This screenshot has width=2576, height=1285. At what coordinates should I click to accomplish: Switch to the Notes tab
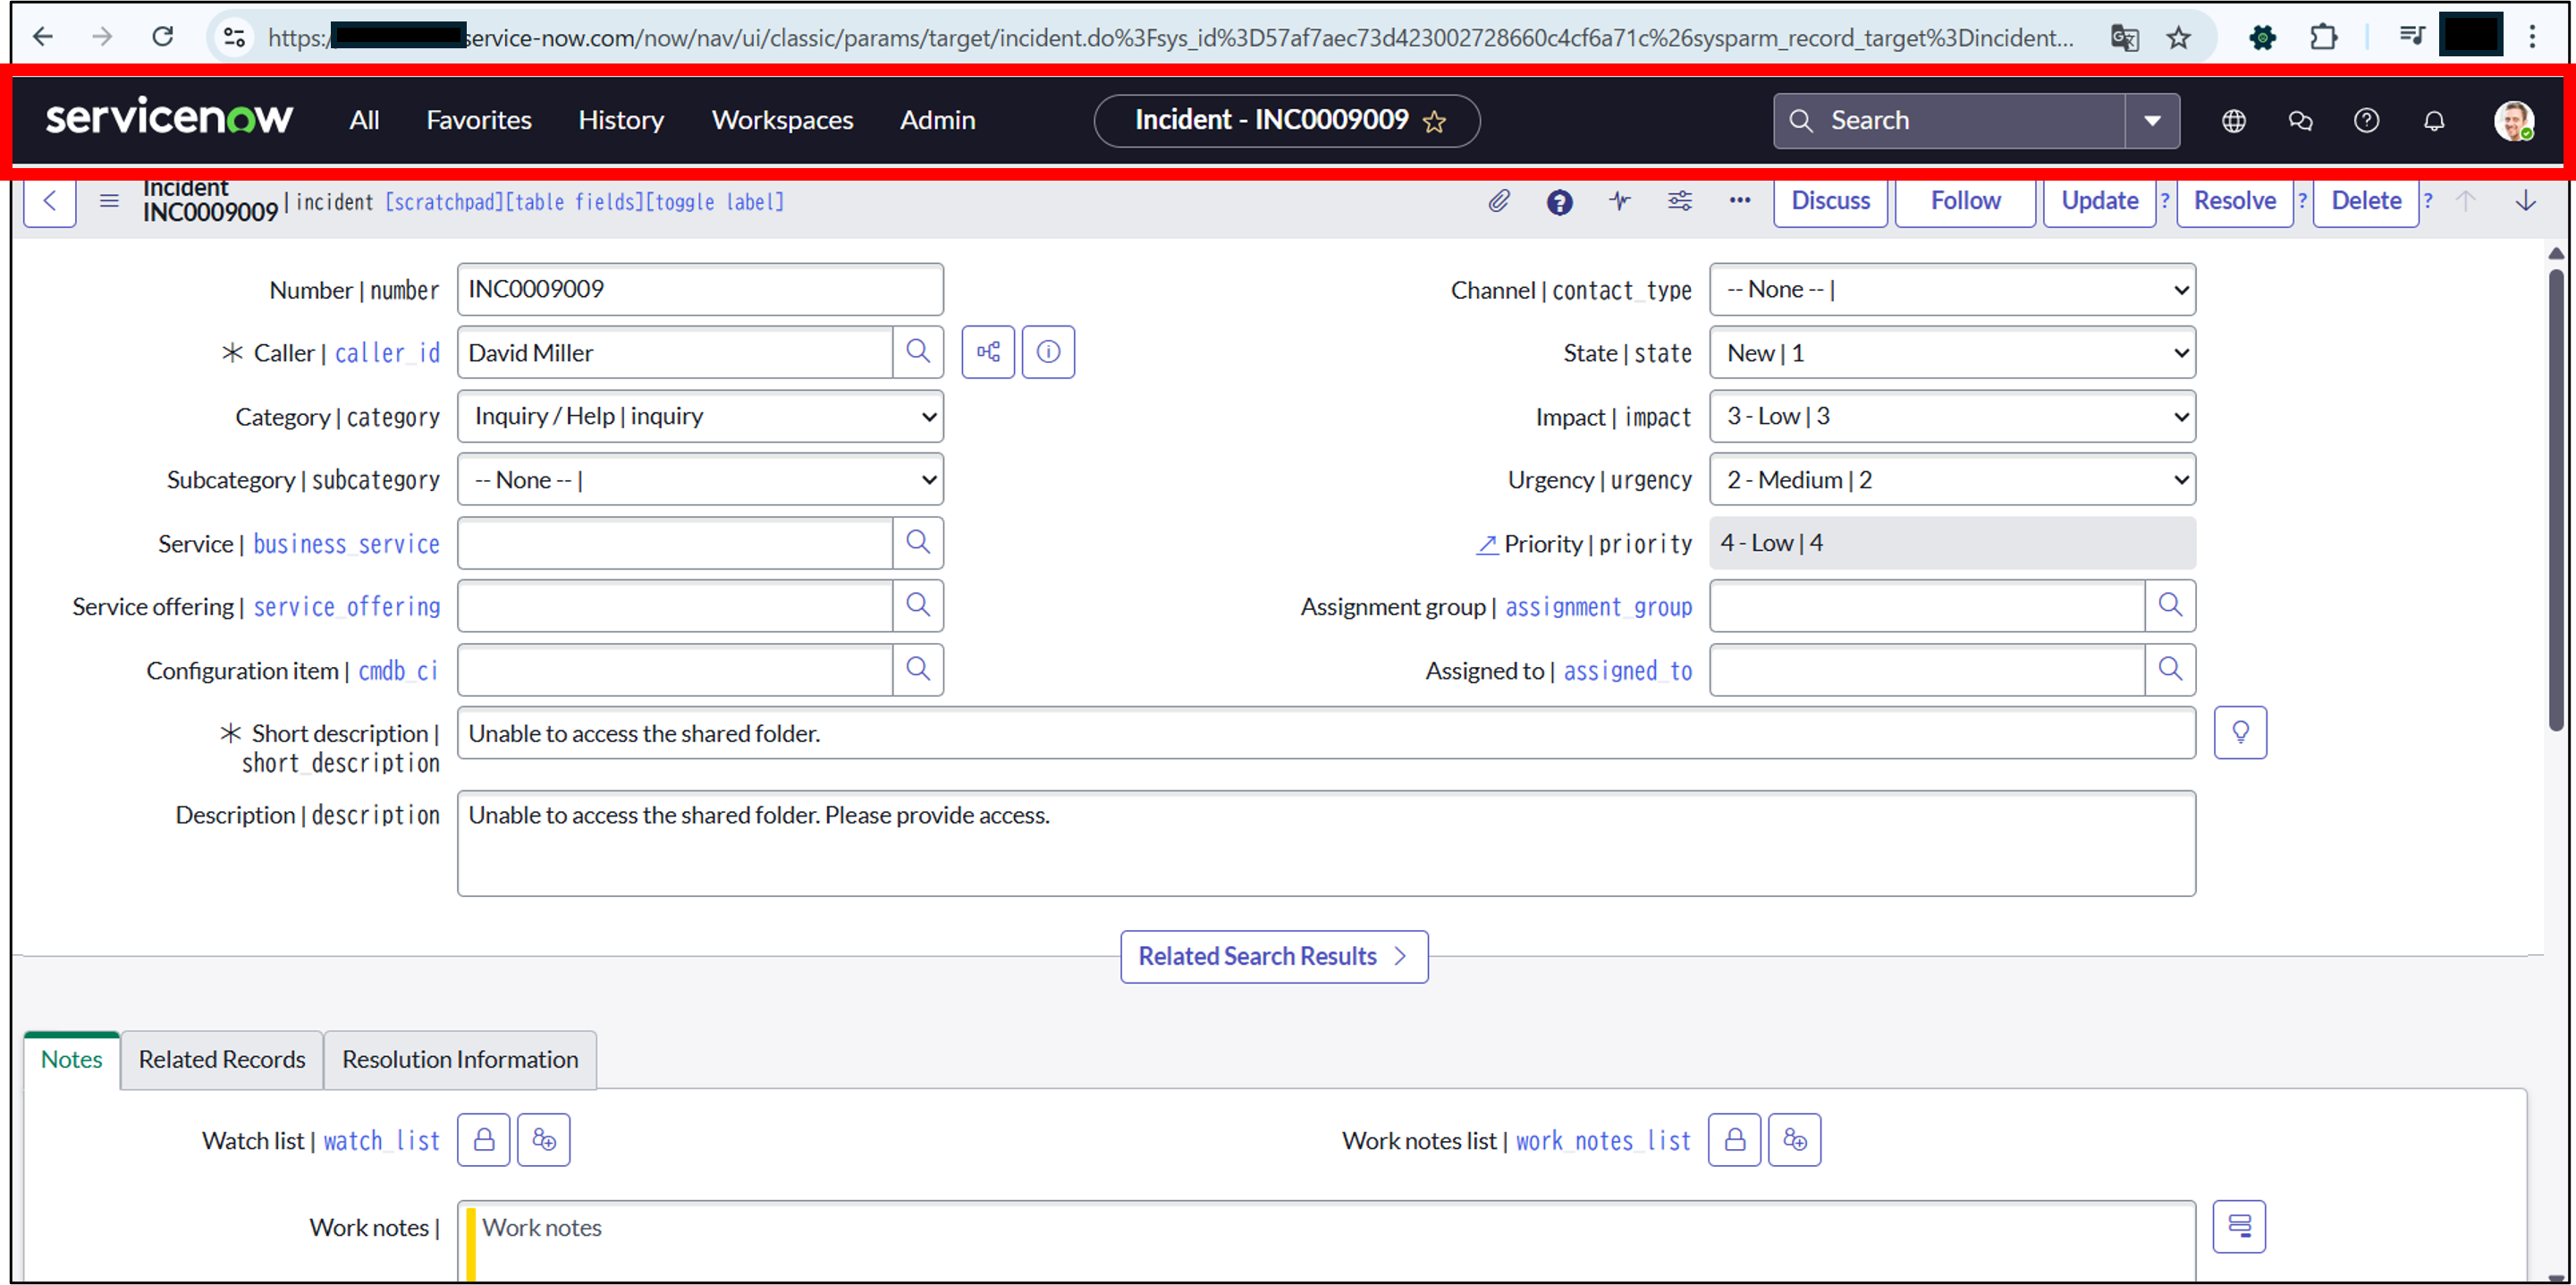click(x=72, y=1060)
